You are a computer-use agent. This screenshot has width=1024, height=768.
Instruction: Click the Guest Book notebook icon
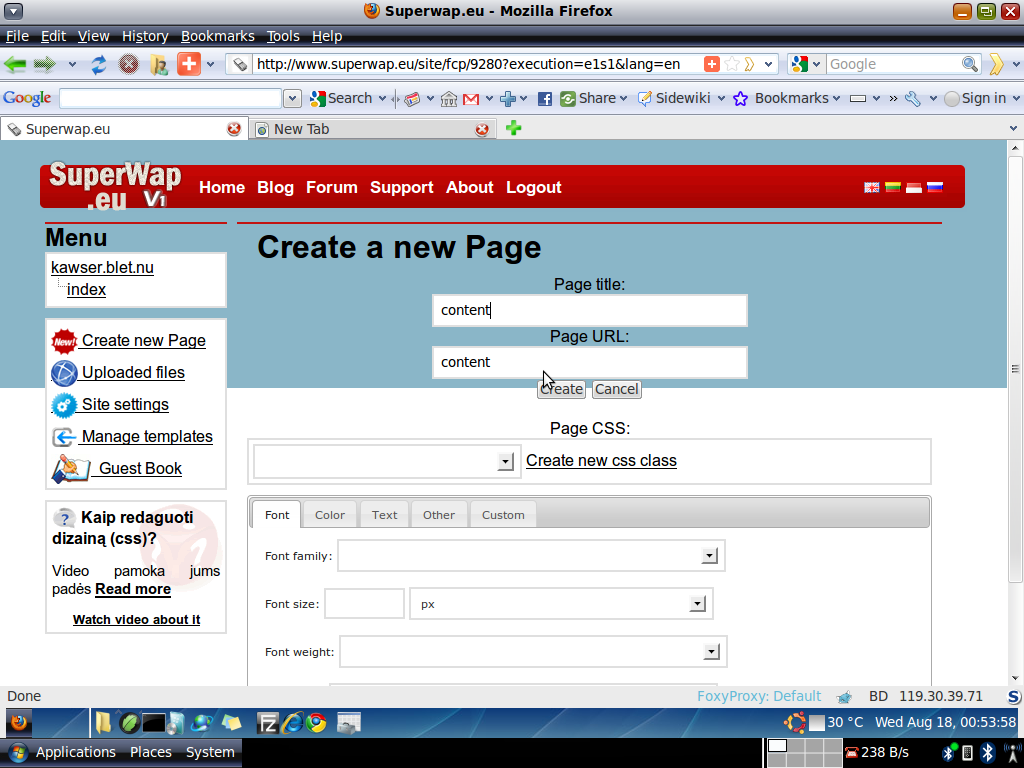[71, 468]
